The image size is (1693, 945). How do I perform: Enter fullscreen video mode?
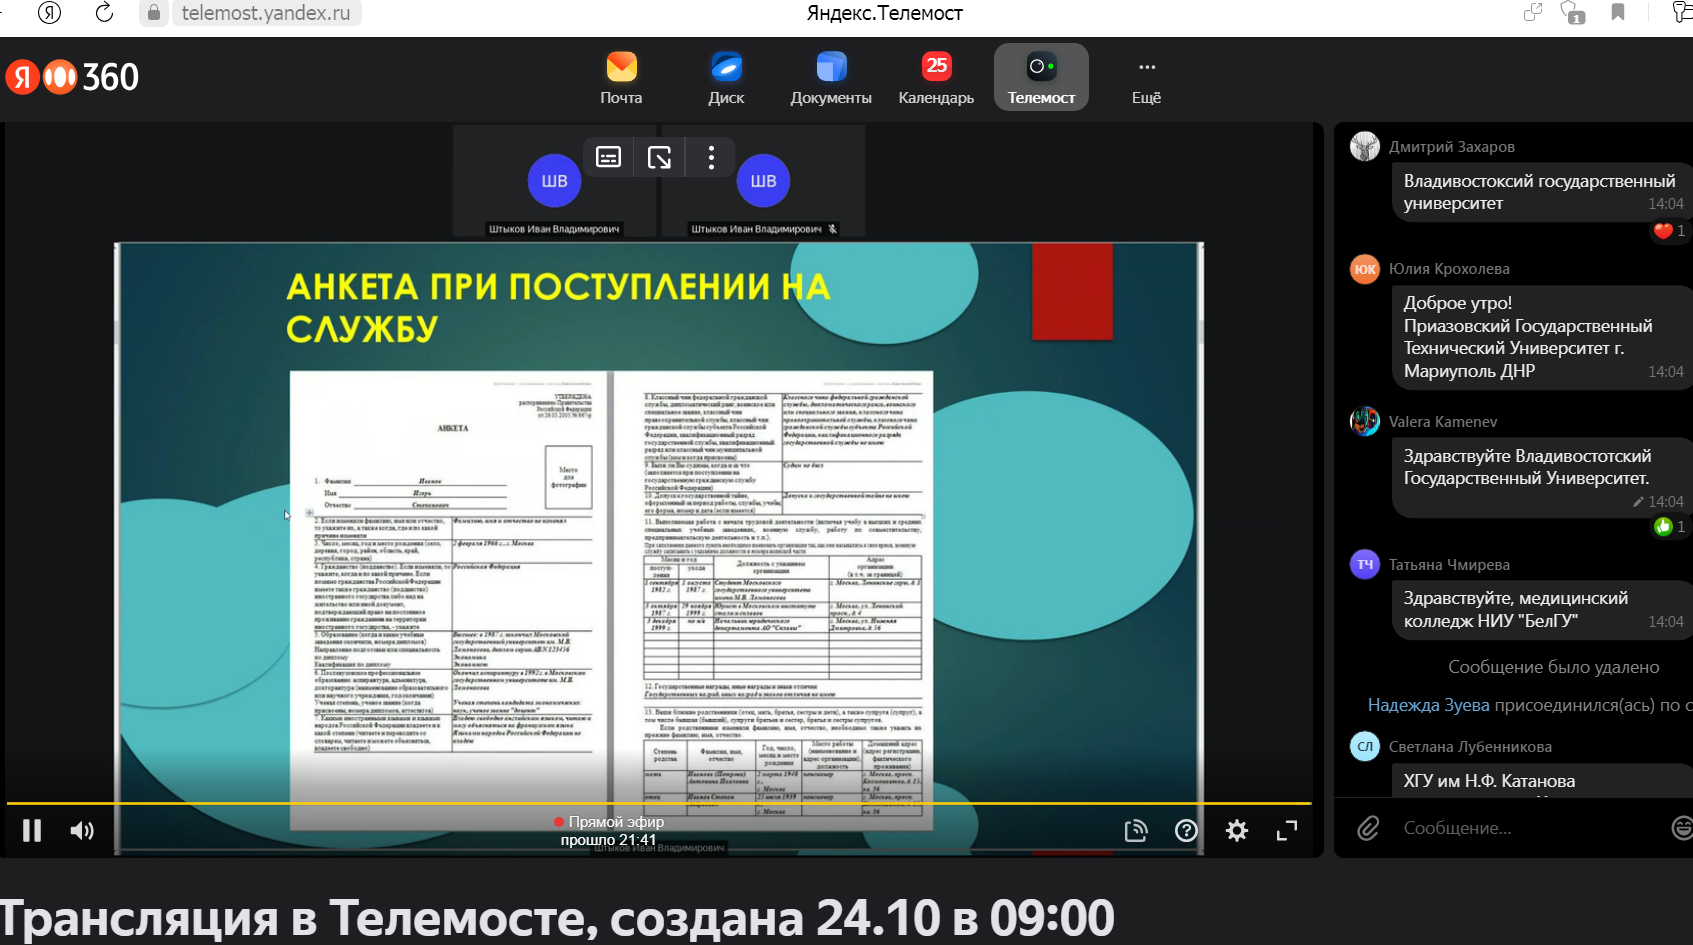[1287, 830]
